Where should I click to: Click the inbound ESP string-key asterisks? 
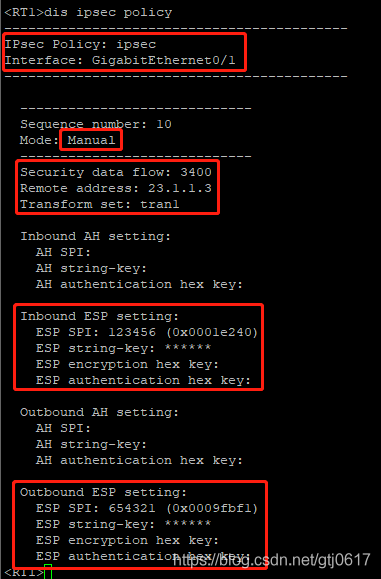point(188,348)
